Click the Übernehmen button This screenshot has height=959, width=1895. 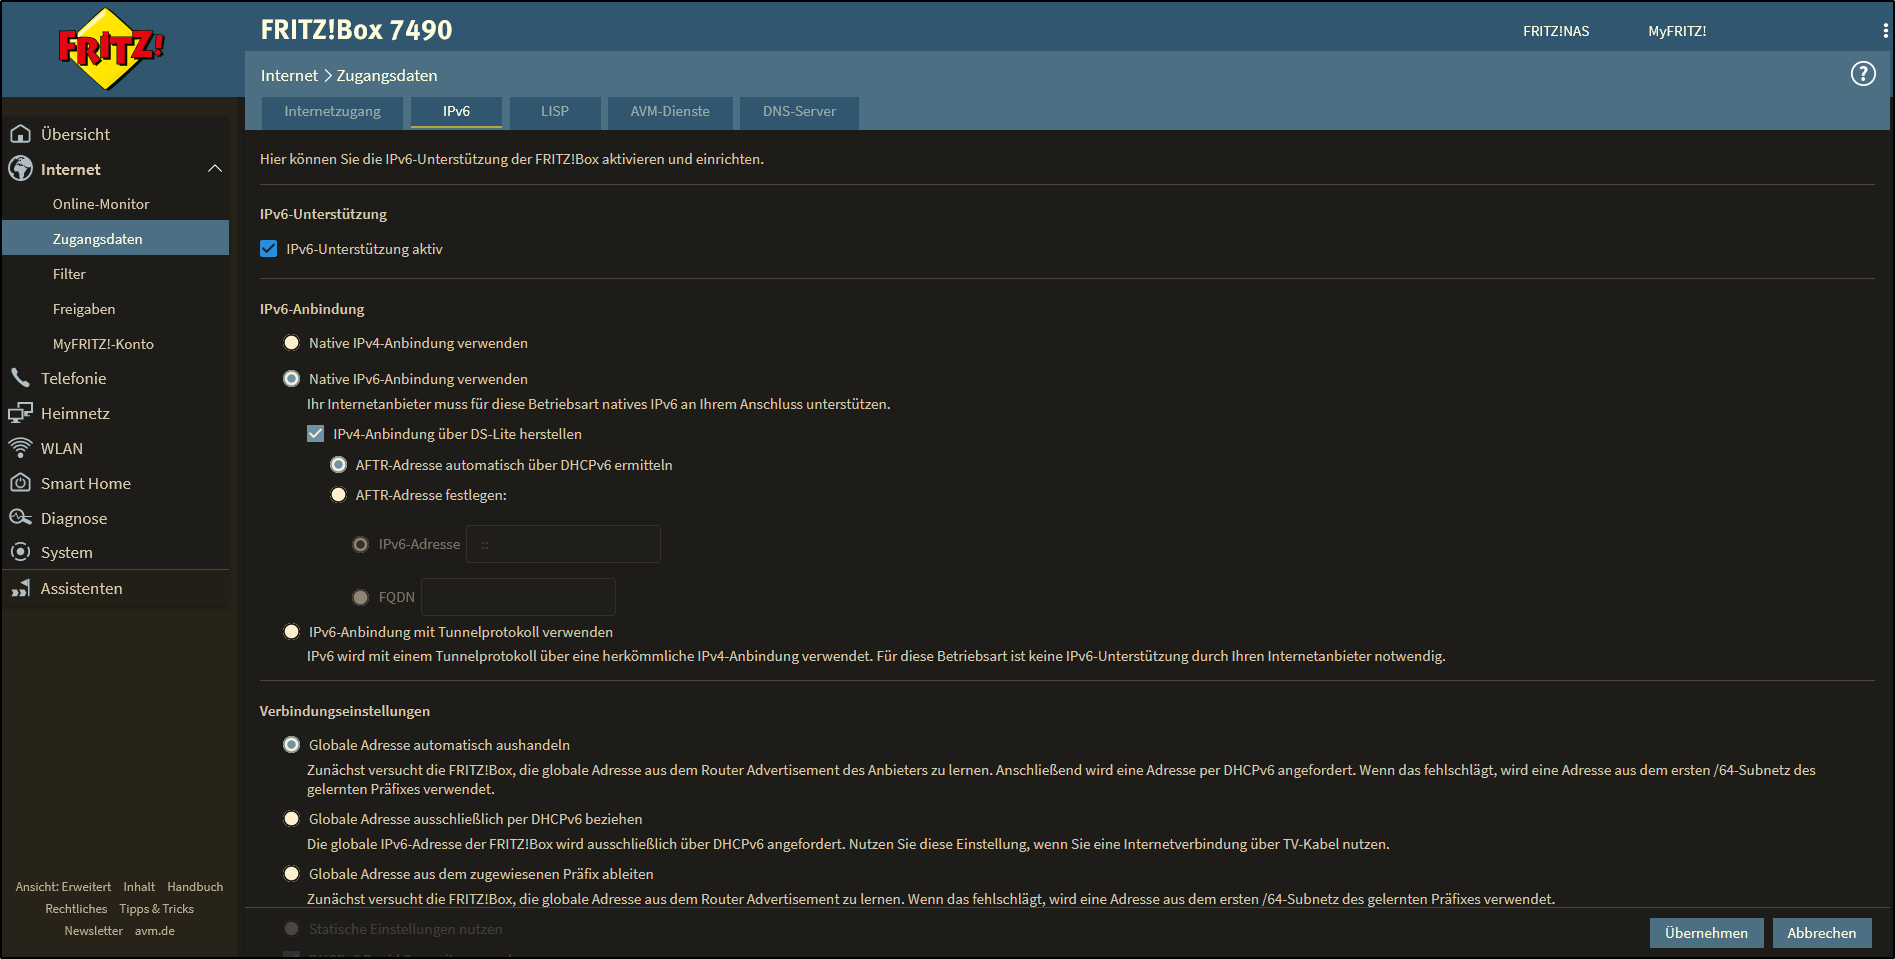tap(1706, 933)
